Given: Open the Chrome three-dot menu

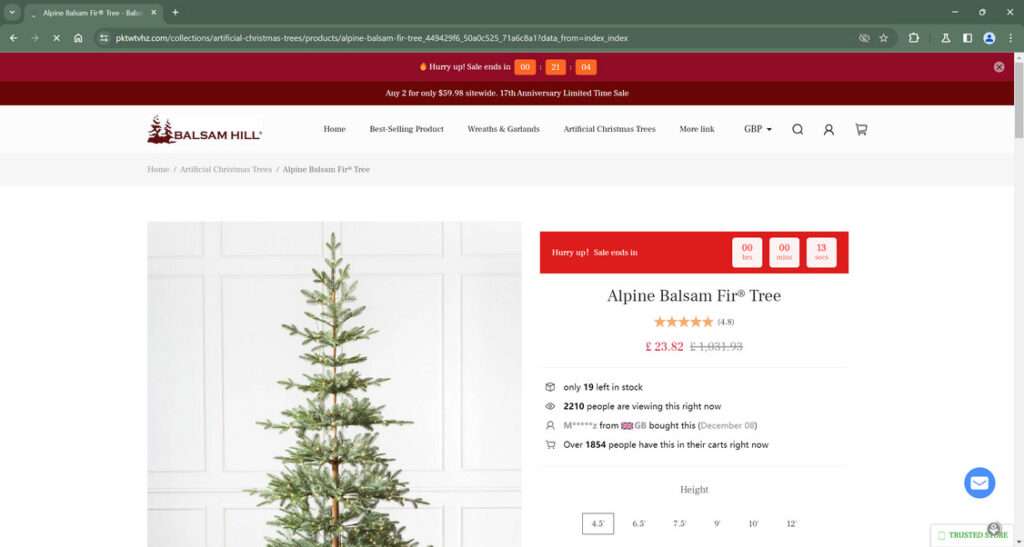Looking at the screenshot, I should tap(1010, 38).
